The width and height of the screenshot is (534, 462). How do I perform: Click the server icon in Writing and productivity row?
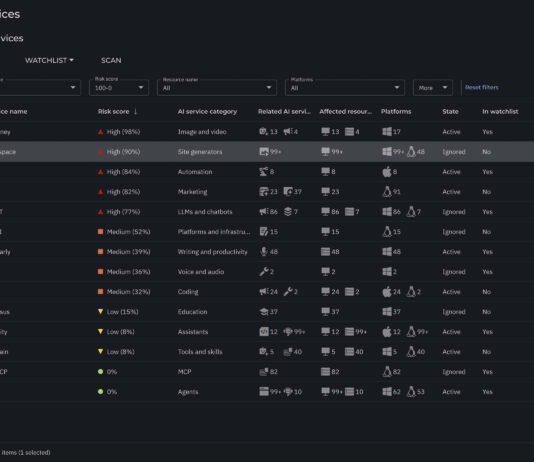pyautogui.click(x=325, y=252)
